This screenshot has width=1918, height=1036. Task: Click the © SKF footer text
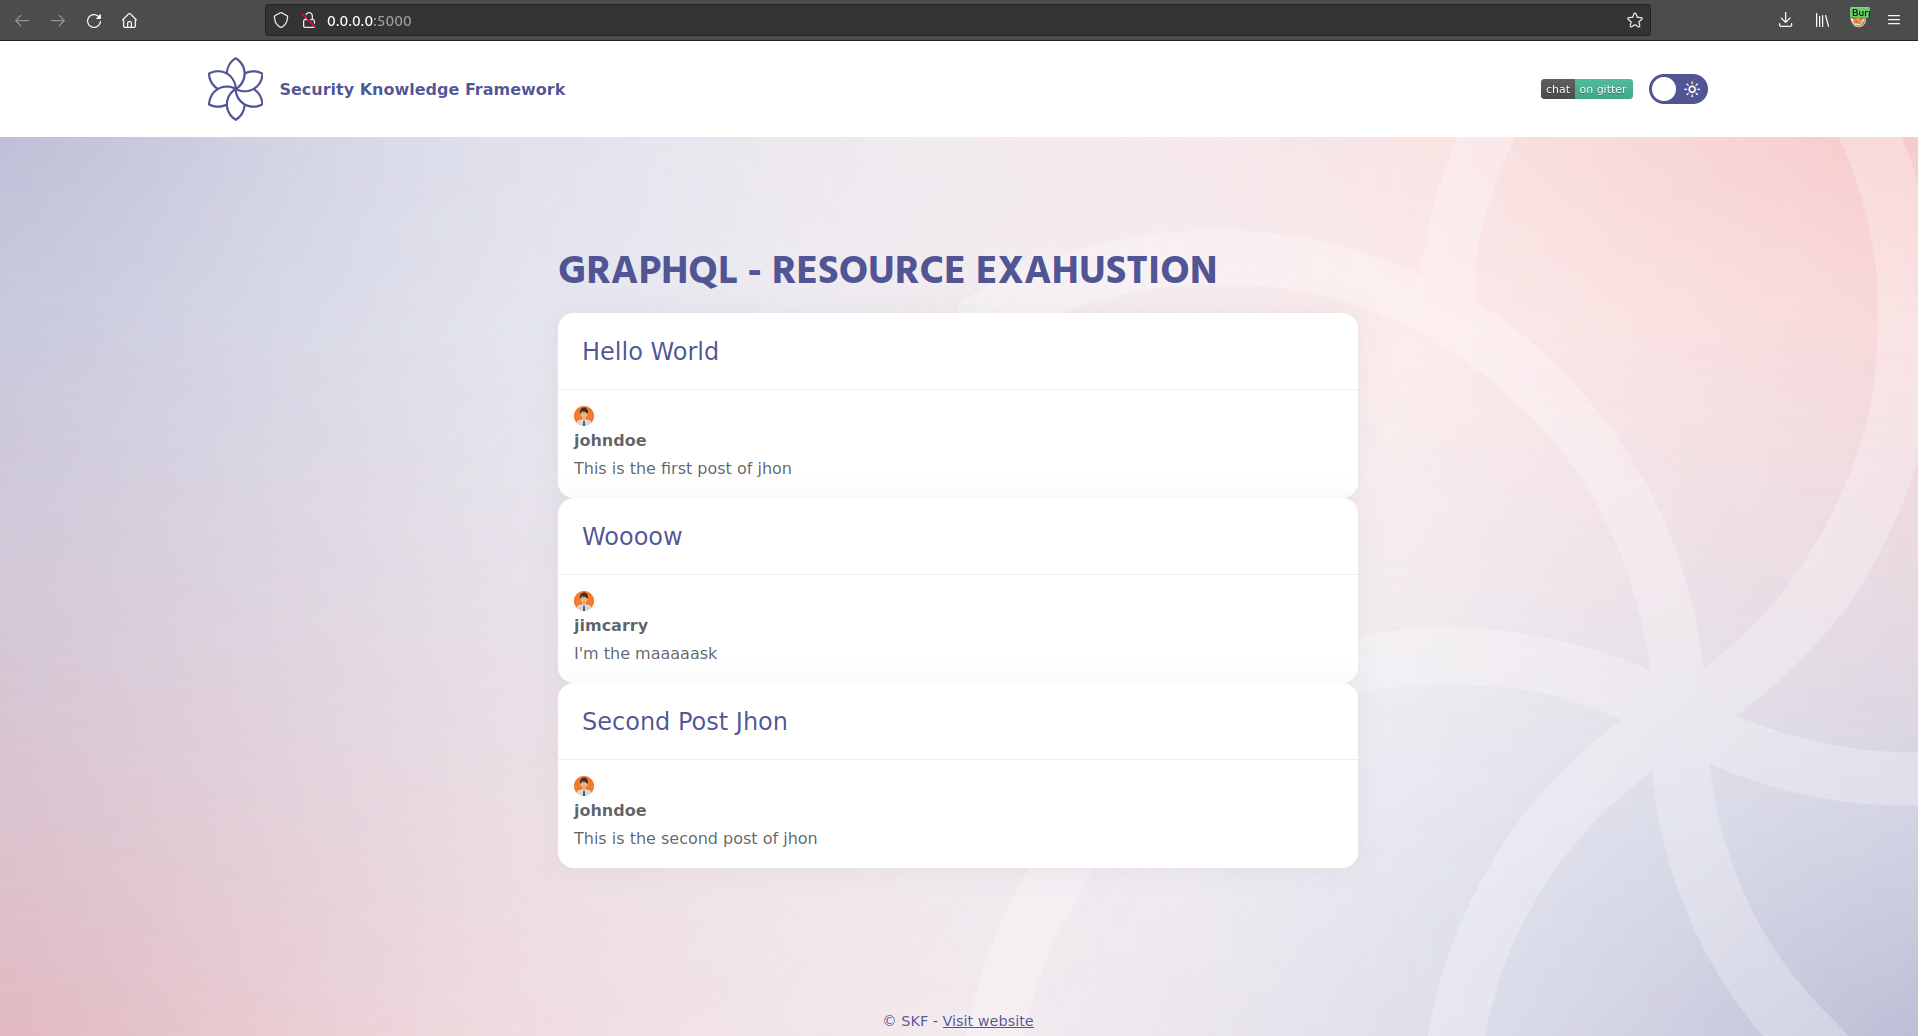[906, 1021]
